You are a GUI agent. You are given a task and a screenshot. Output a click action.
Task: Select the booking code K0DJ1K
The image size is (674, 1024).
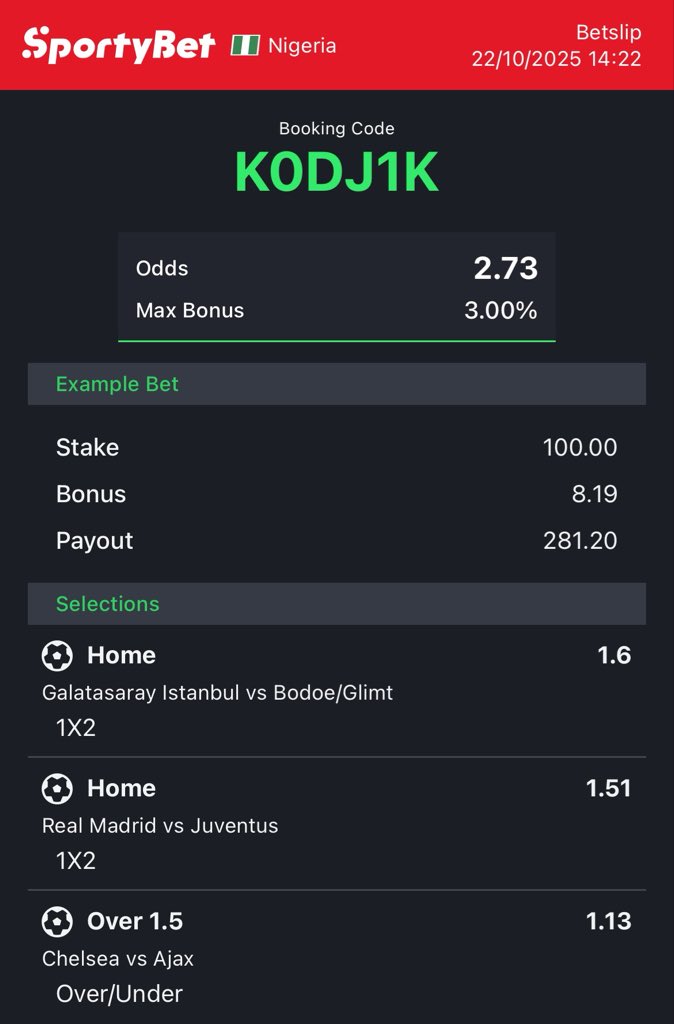point(336,172)
